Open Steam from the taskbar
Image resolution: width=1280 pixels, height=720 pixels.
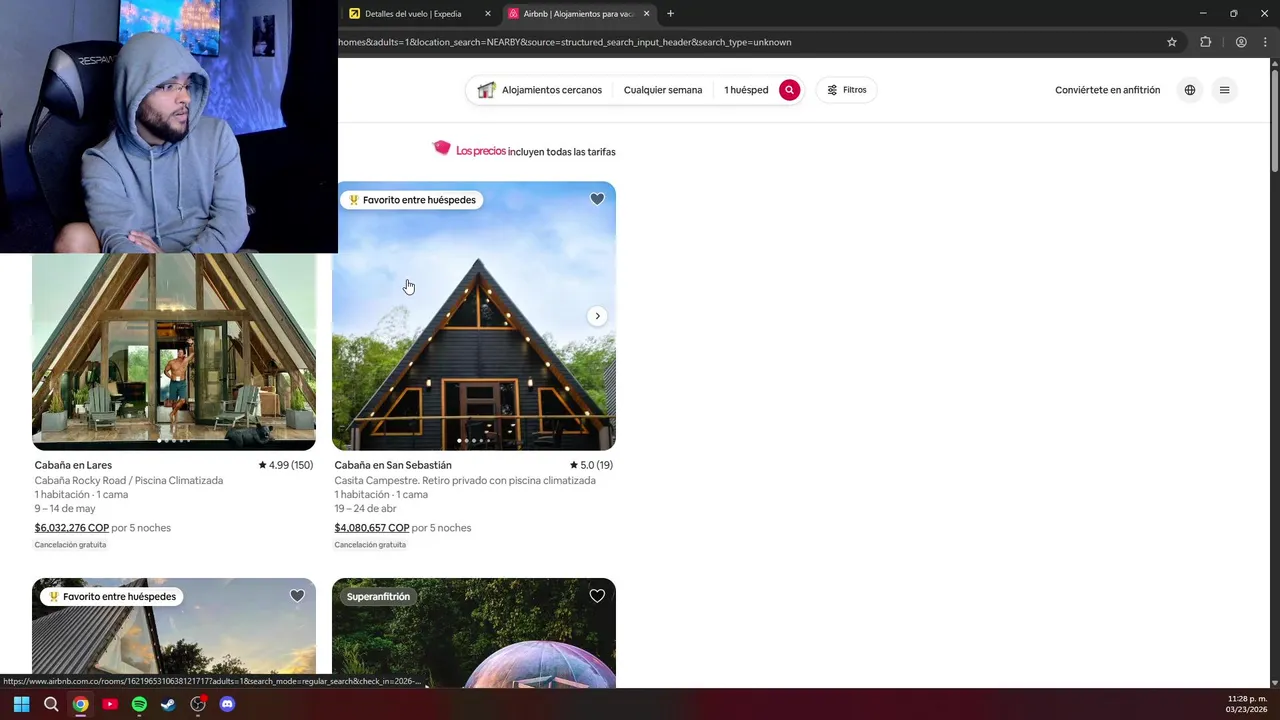(168, 704)
